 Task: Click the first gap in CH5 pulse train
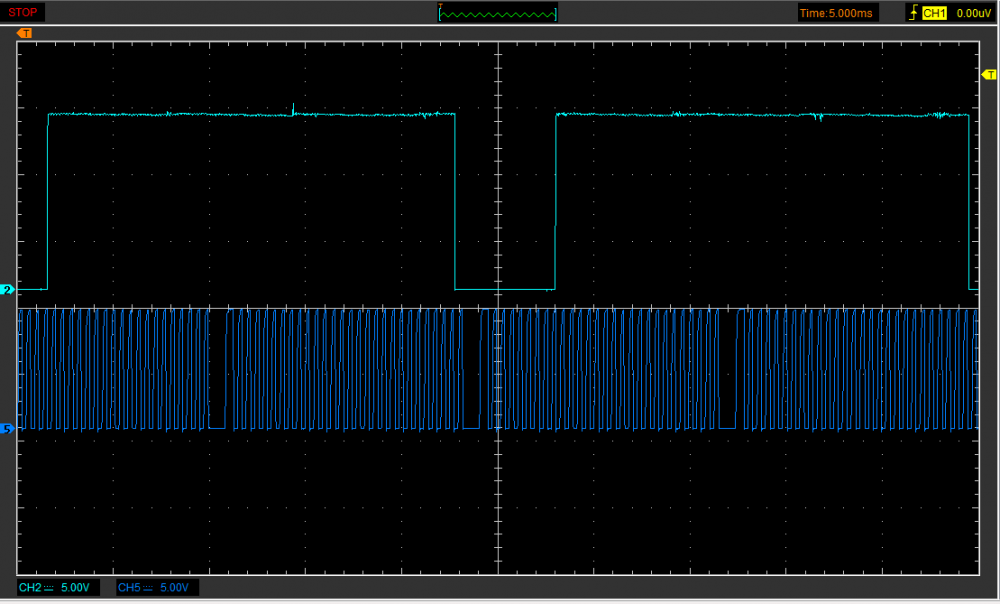(x=218, y=428)
